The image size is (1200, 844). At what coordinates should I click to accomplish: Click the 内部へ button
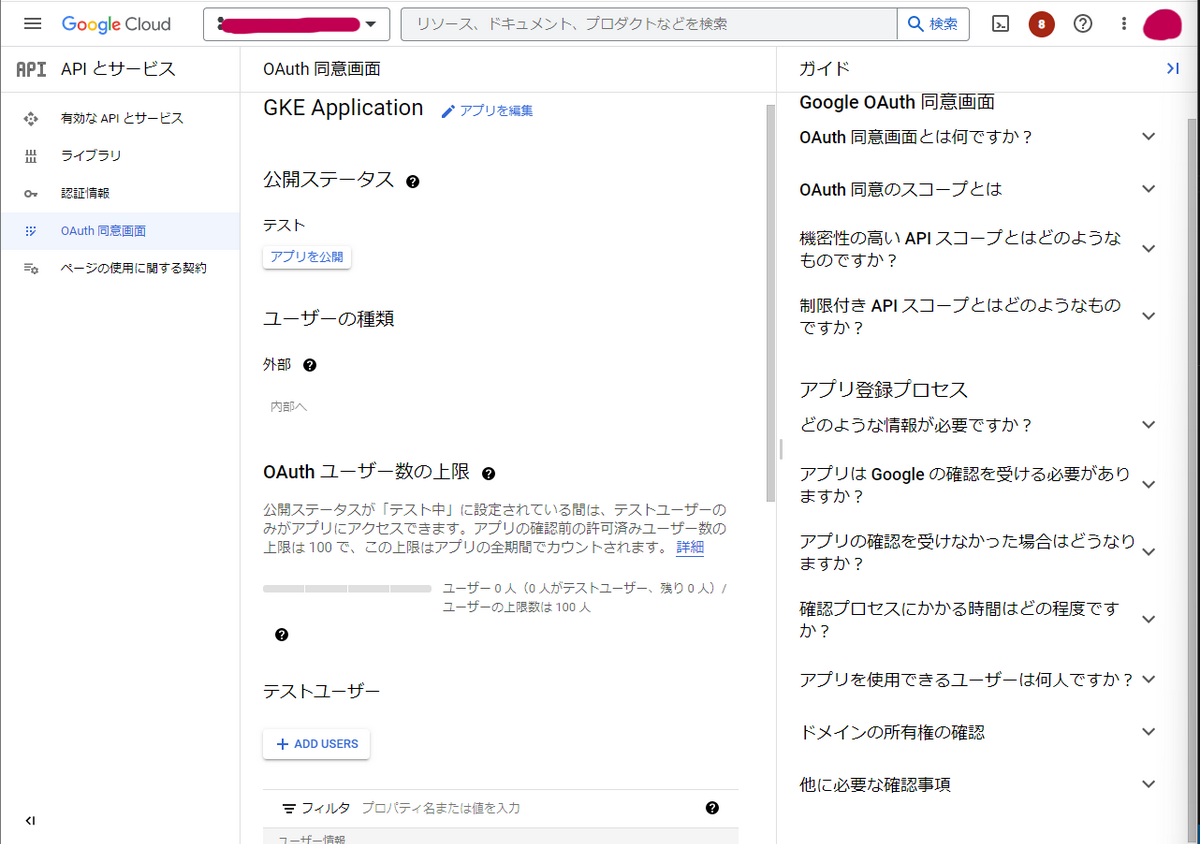coord(289,407)
